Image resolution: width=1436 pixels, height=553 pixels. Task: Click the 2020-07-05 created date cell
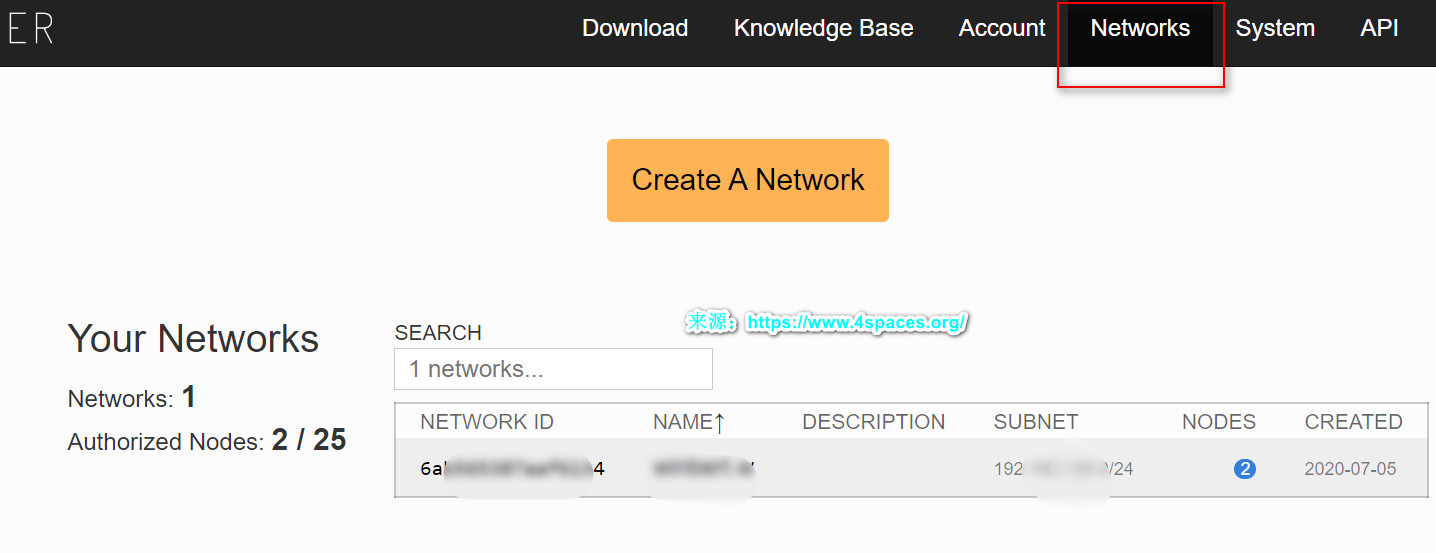point(1350,469)
